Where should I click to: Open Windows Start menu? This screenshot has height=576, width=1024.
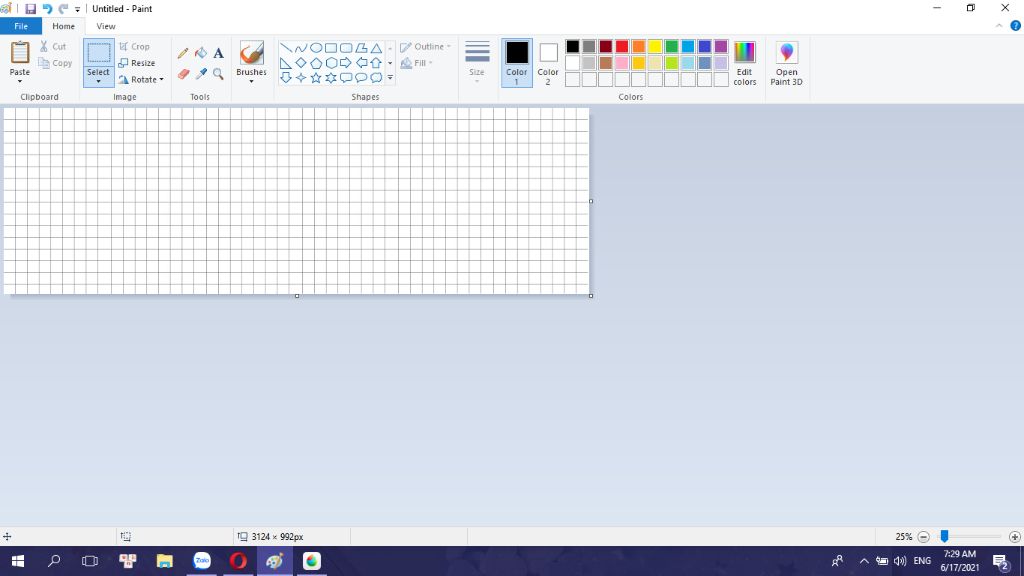pyautogui.click(x=18, y=561)
